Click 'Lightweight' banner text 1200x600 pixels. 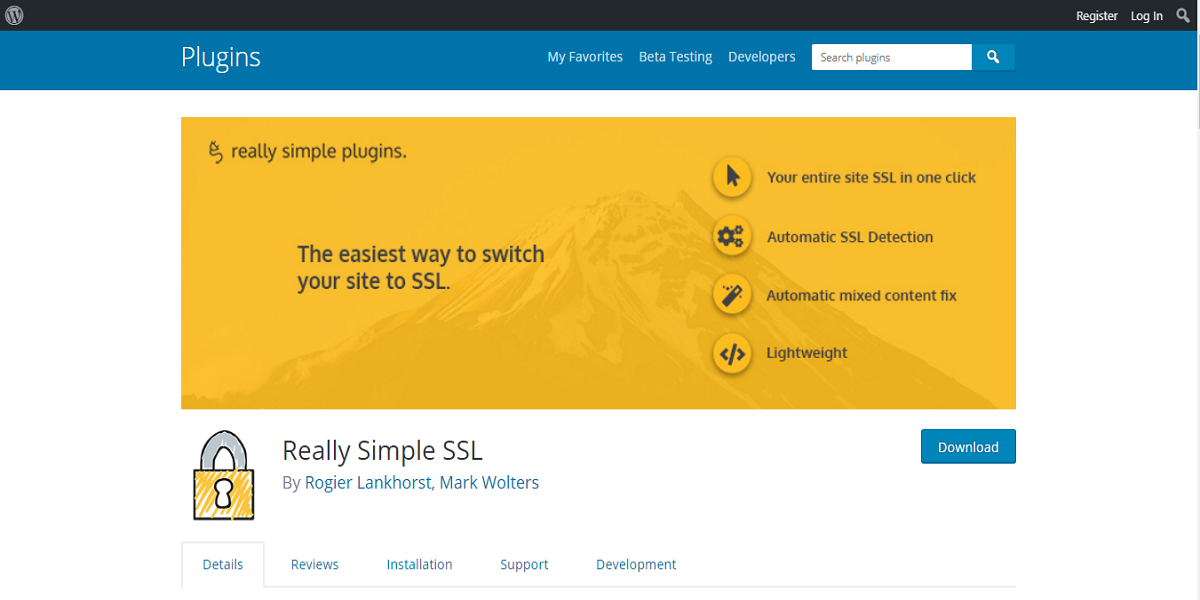(807, 353)
